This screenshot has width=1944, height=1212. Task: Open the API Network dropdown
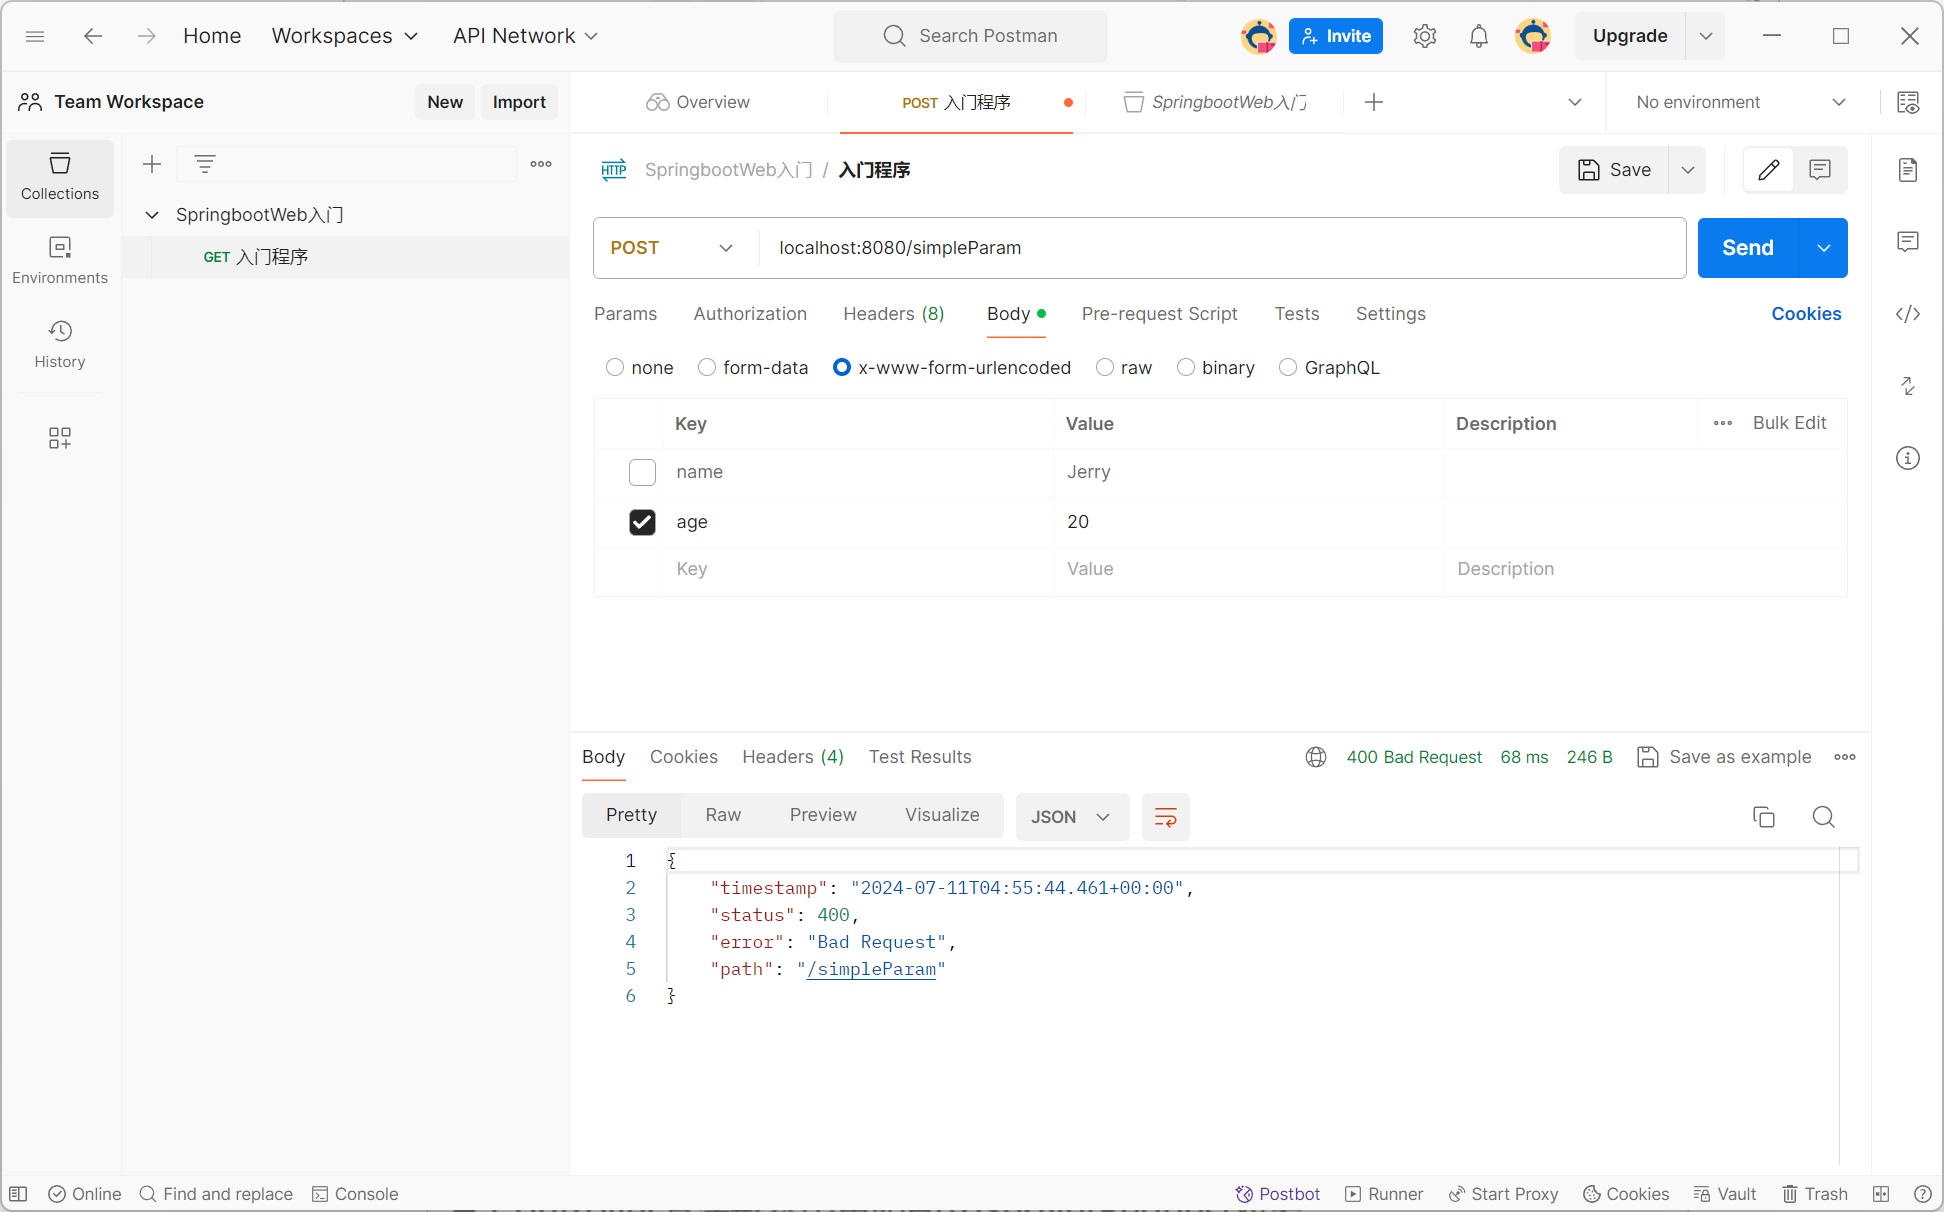pos(525,36)
